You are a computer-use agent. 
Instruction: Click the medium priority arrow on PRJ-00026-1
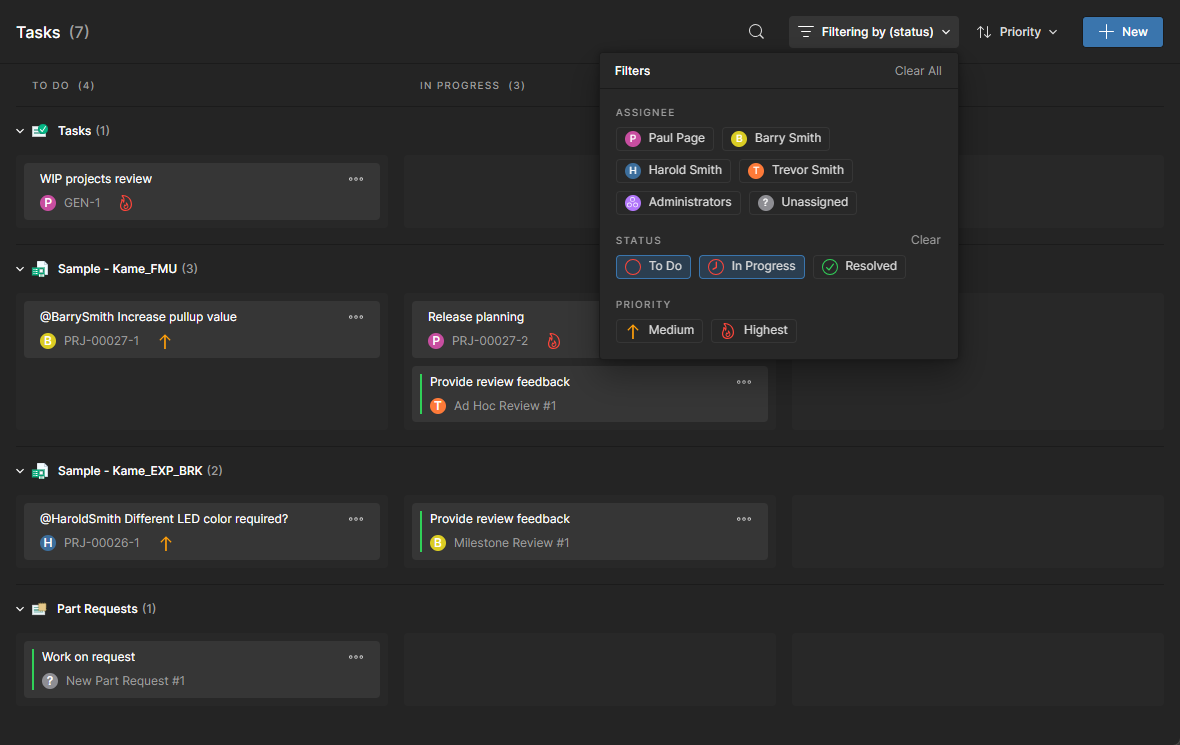tap(166, 543)
